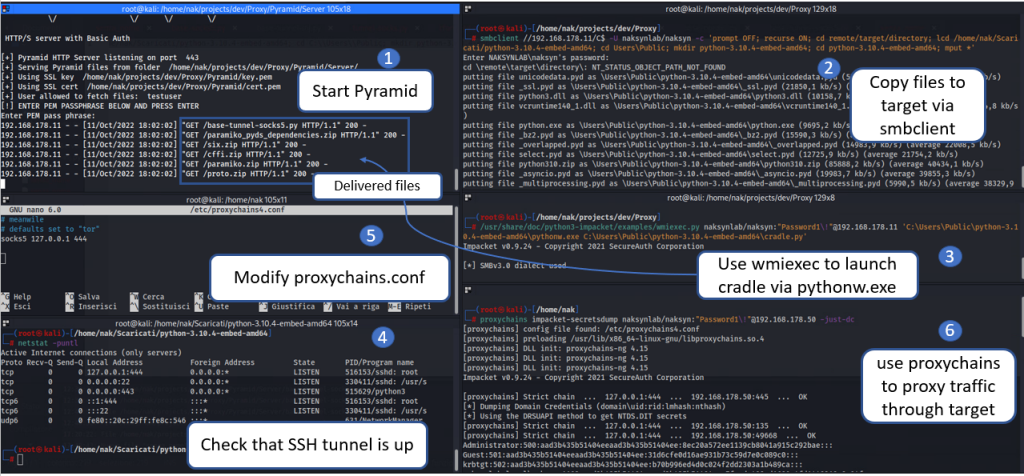The height and width of the screenshot is (476, 1024).
Task: Click the GNU nano 6.0 header text
Action: 35,210
